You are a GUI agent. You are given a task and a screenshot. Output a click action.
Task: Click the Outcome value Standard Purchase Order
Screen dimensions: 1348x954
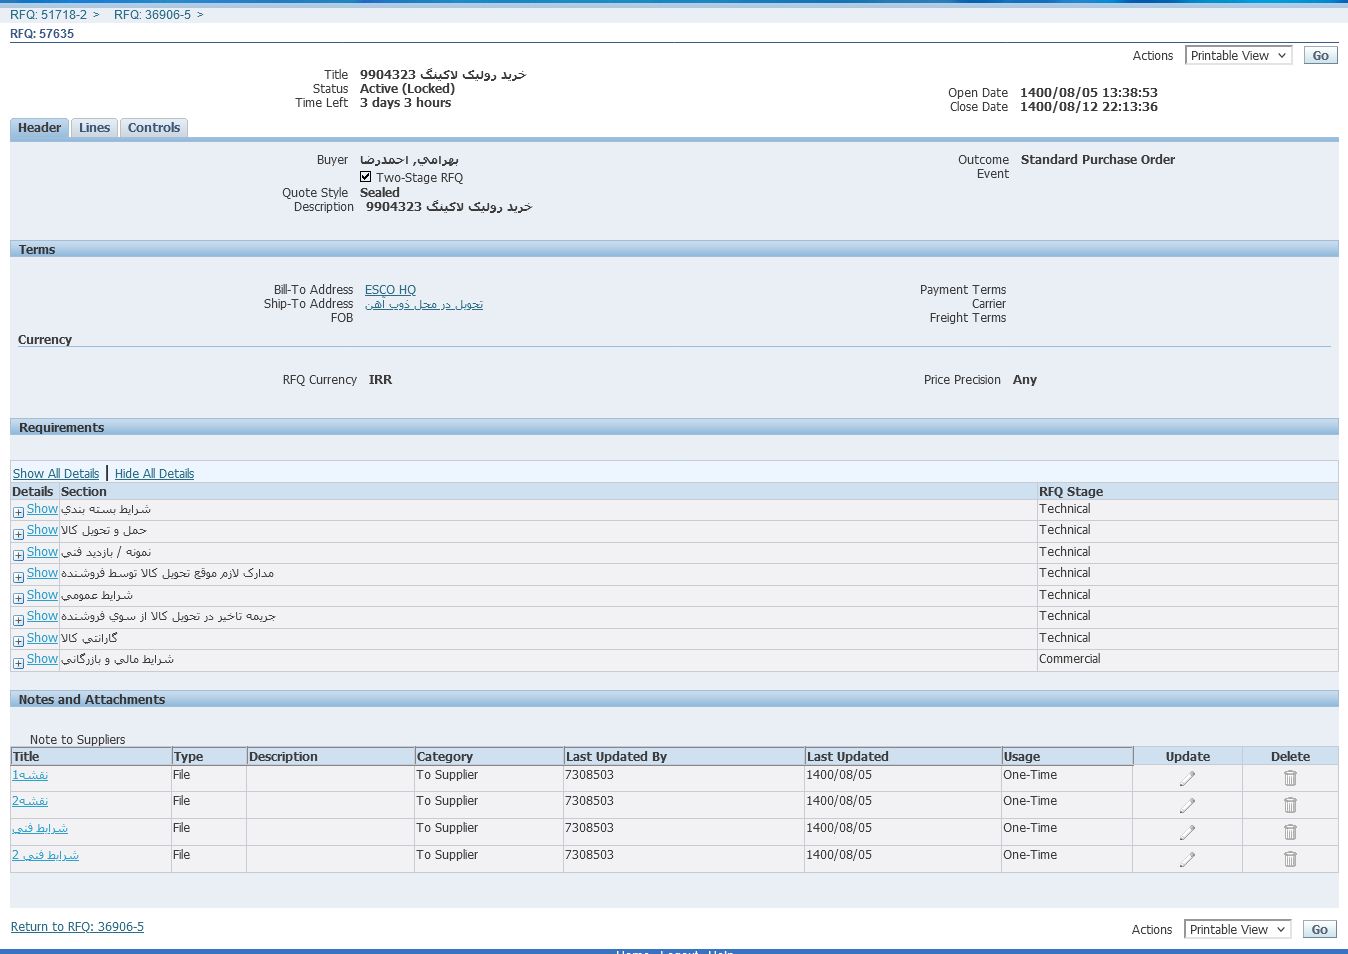(x=1098, y=160)
